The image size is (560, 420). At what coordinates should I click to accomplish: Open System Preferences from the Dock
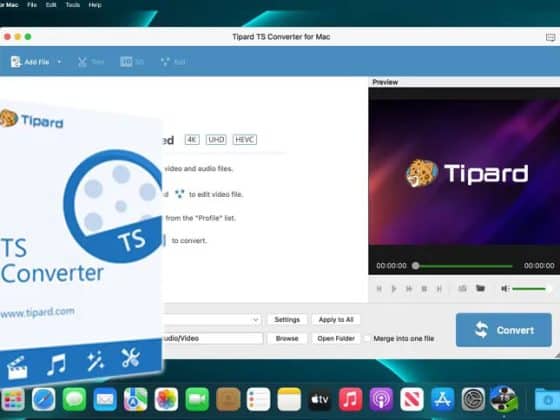(473, 399)
